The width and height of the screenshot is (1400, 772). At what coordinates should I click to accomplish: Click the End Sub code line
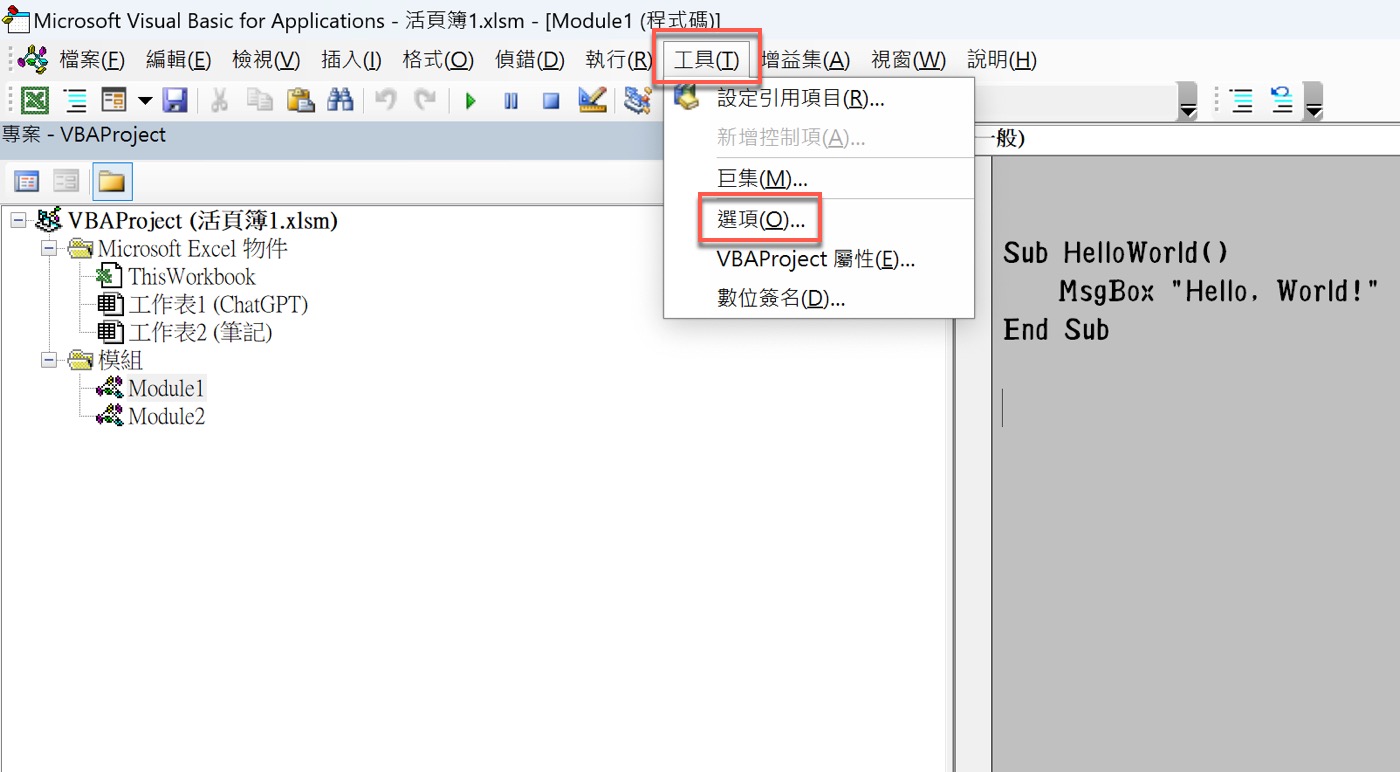[x=1056, y=330]
